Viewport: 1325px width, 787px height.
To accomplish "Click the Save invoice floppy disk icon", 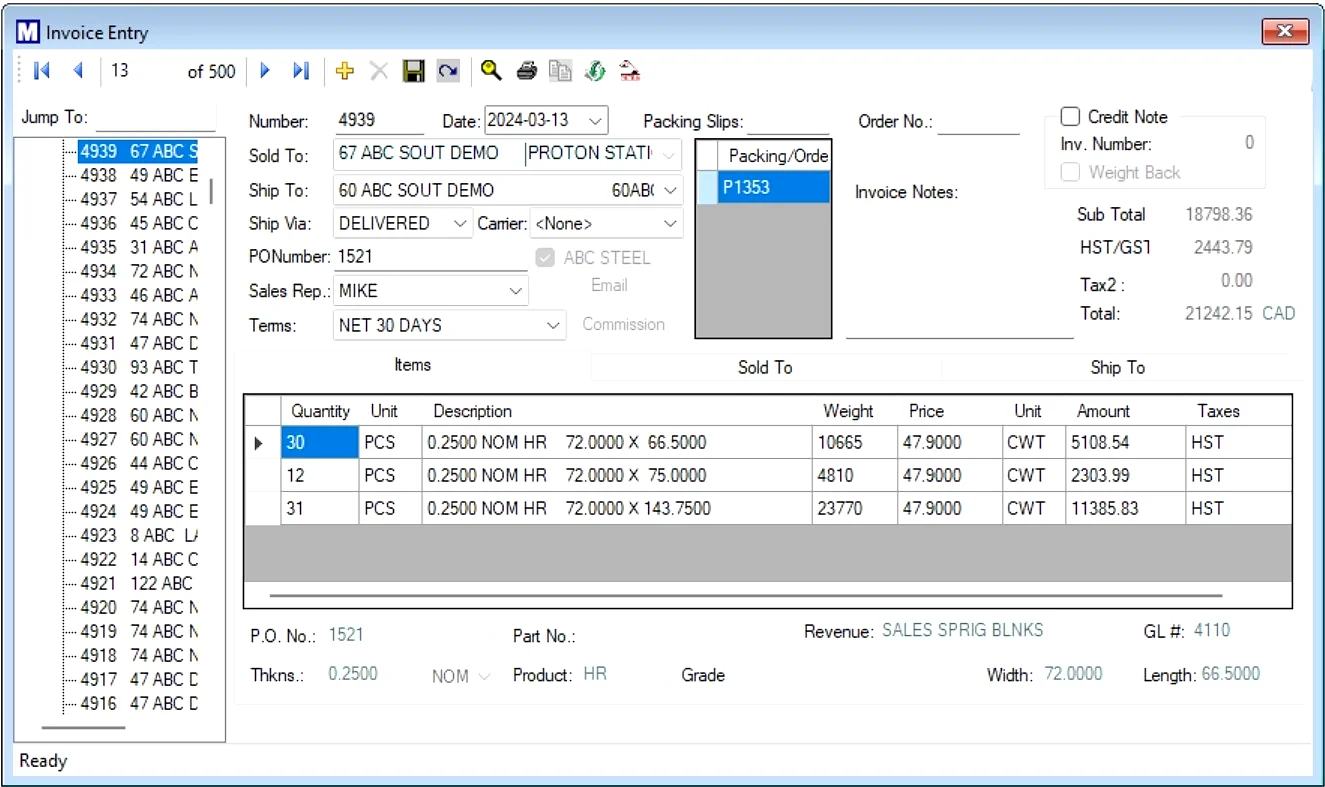I will point(413,70).
